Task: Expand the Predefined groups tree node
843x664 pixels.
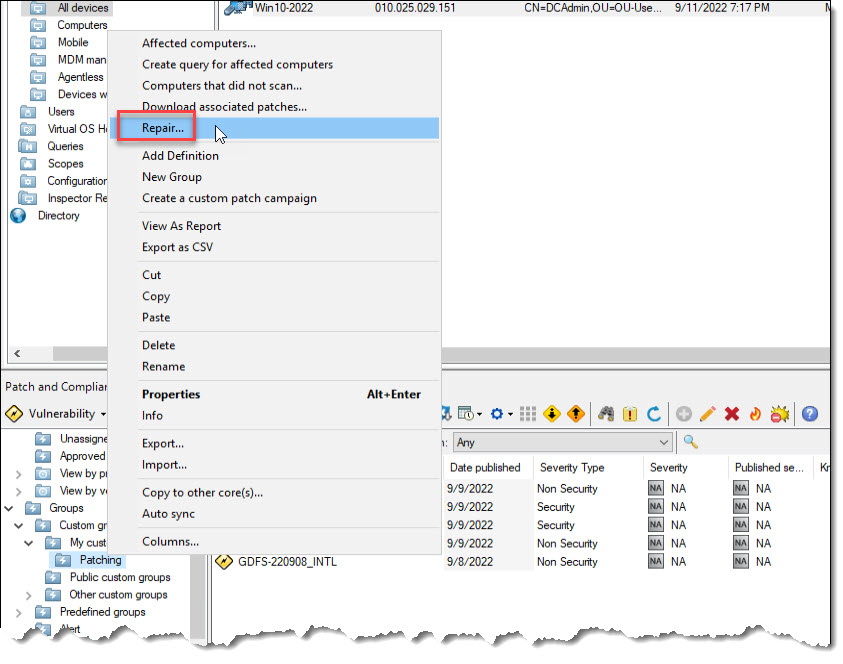Action: point(19,611)
